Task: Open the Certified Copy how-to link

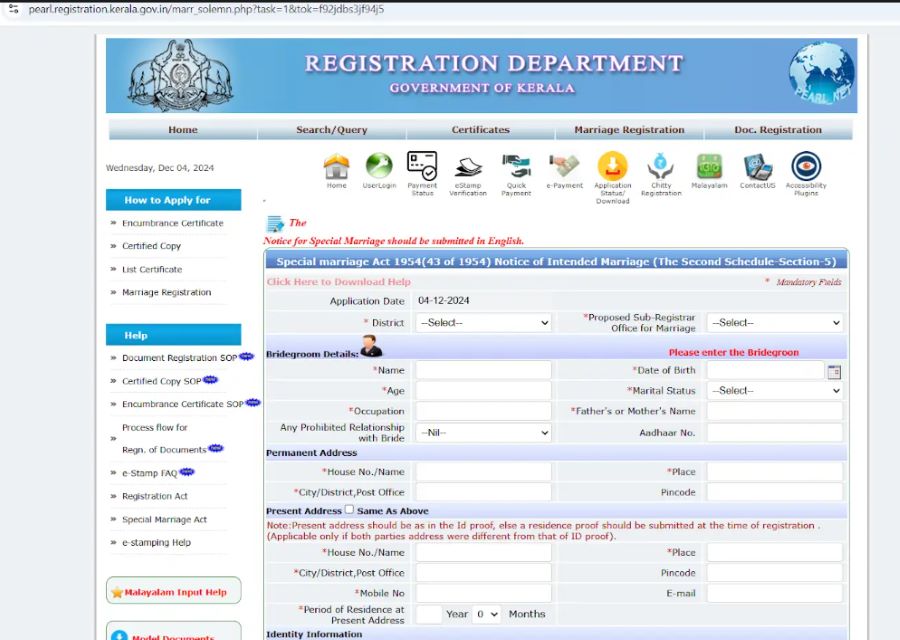Action: pyautogui.click(x=152, y=246)
